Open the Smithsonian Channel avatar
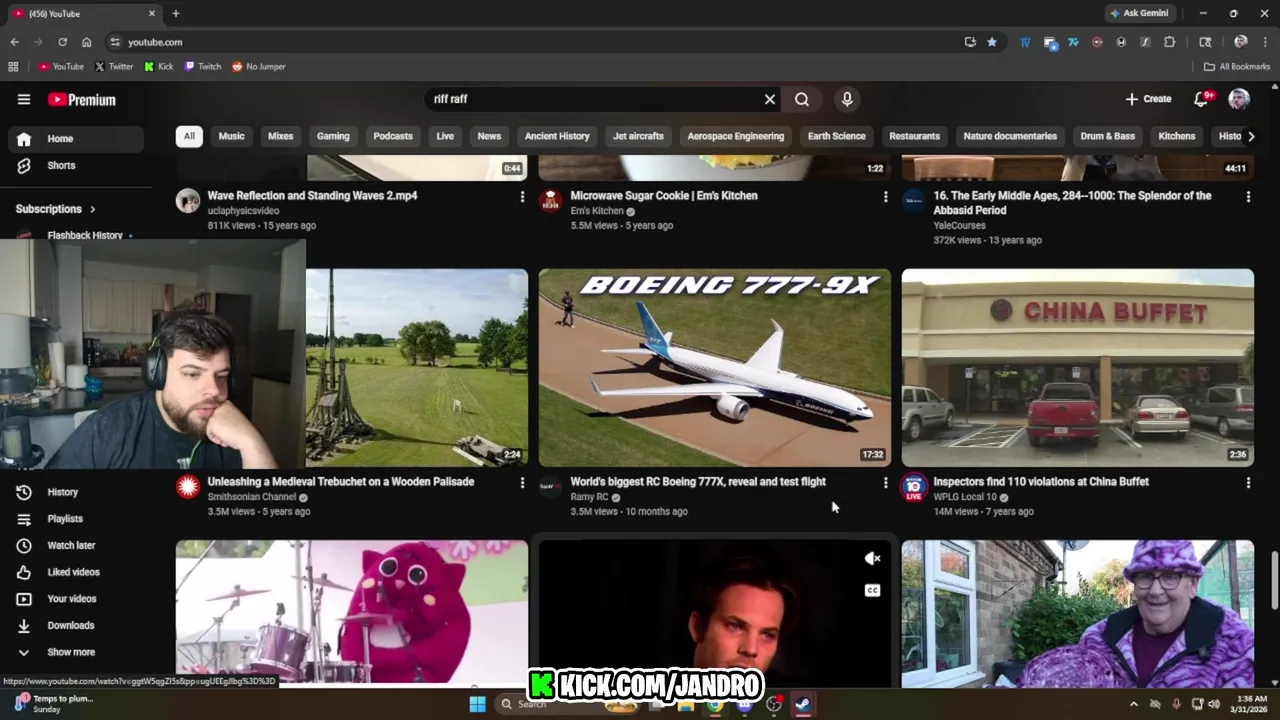Image resolution: width=1280 pixels, height=720 pixels. coord(188,487)
